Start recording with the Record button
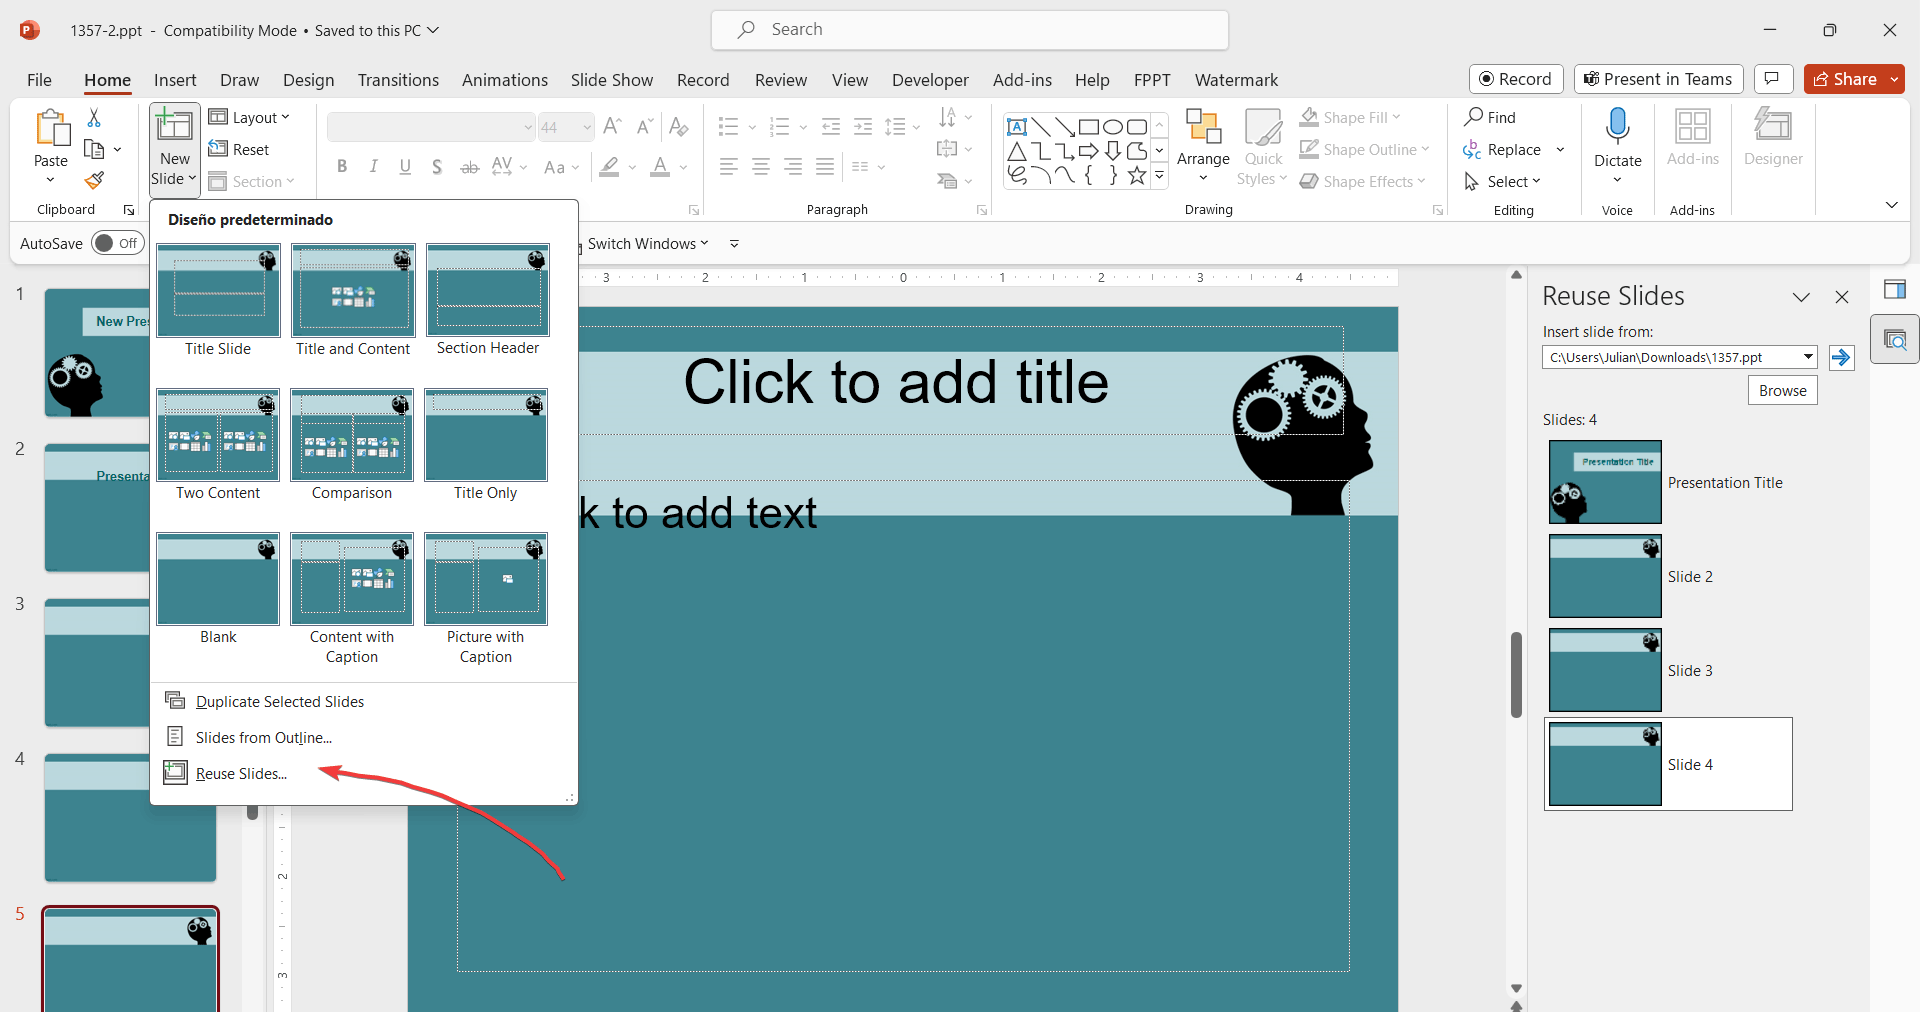Viewport: 1920px width, 1012px height. pyautogui.click(x=1516, y=79)
